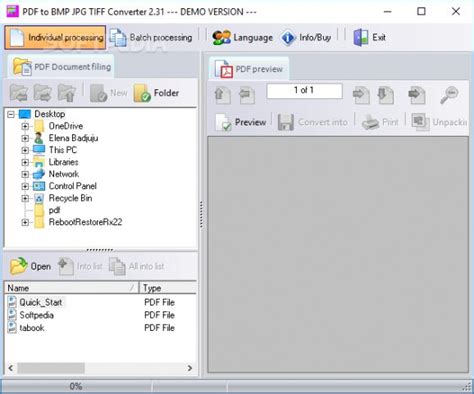The height and width of the screenshot is (394, 474).
Task: Click the vertical panel splitter handle
Action: pyautogui.click(x=201, y=214)
